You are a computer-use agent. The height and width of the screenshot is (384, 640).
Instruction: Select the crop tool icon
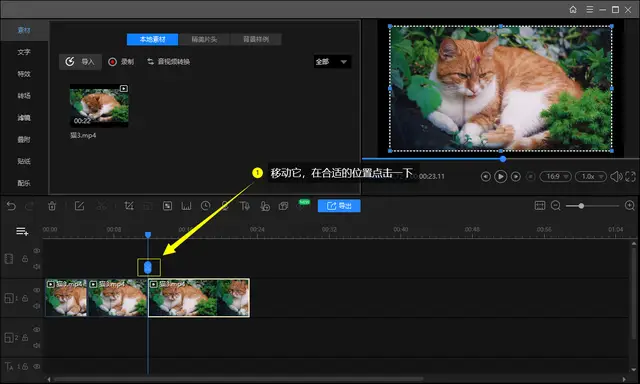tap(129, 206)
